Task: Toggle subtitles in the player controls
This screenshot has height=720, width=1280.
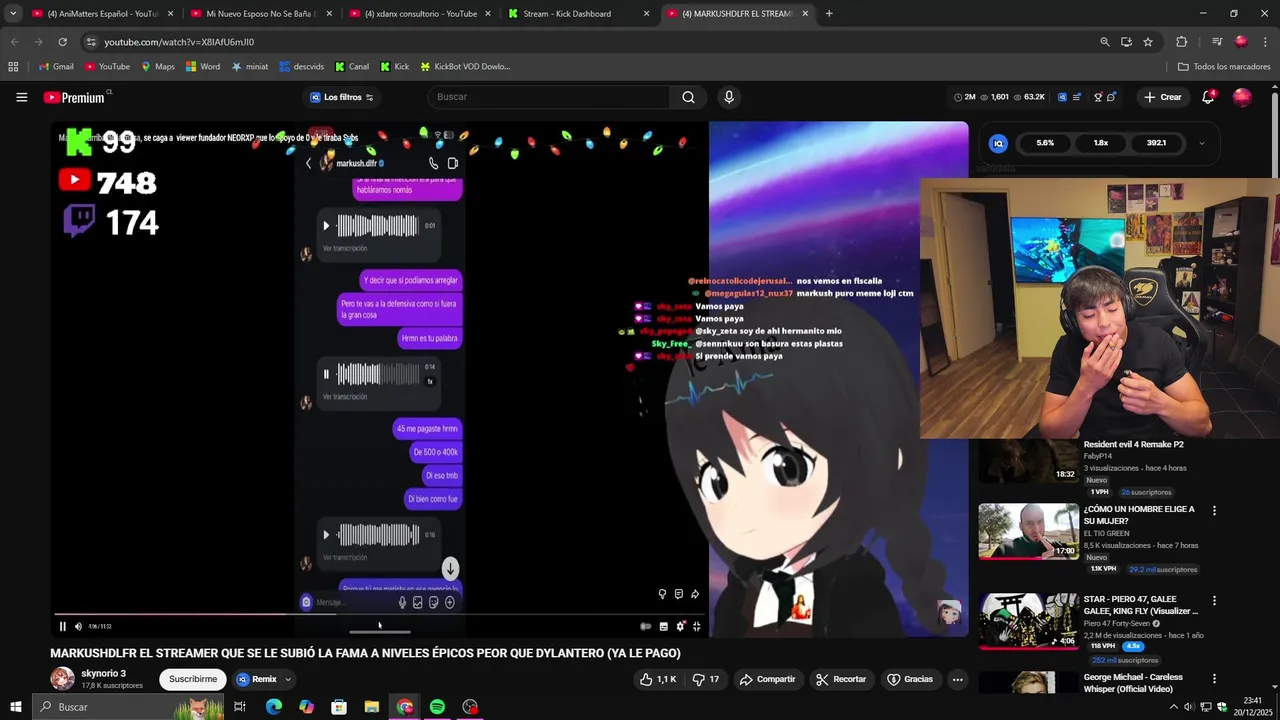Action: pos(663,627)
